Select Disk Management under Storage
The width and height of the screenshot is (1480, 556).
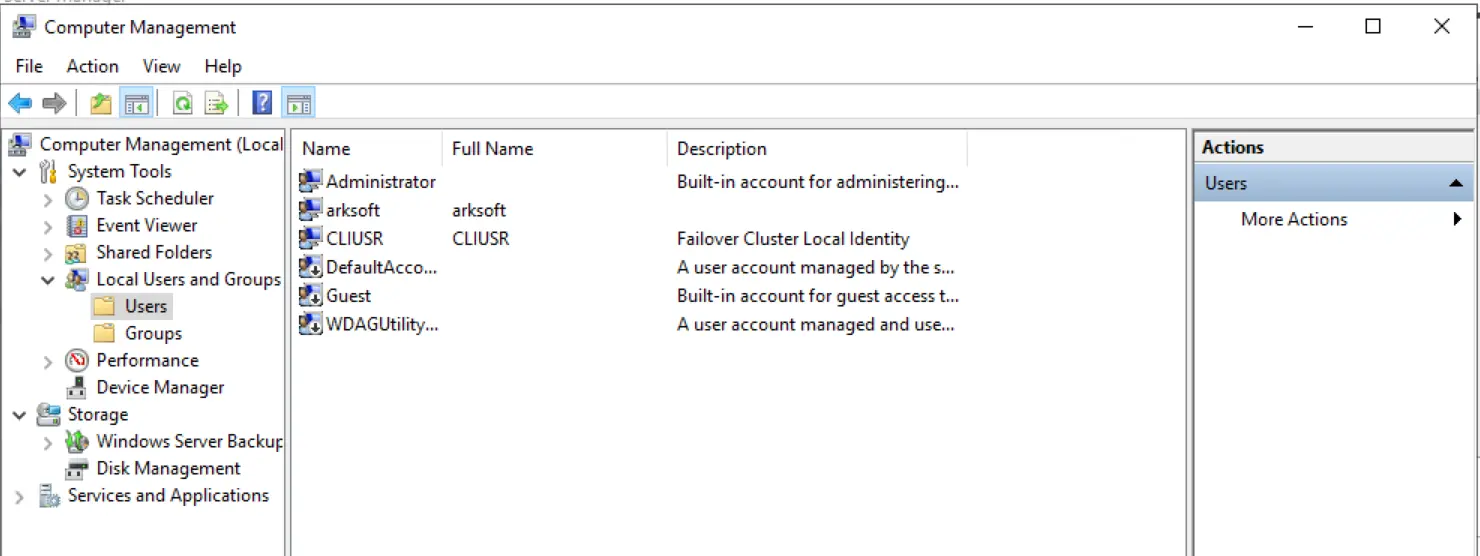(168, 469)
